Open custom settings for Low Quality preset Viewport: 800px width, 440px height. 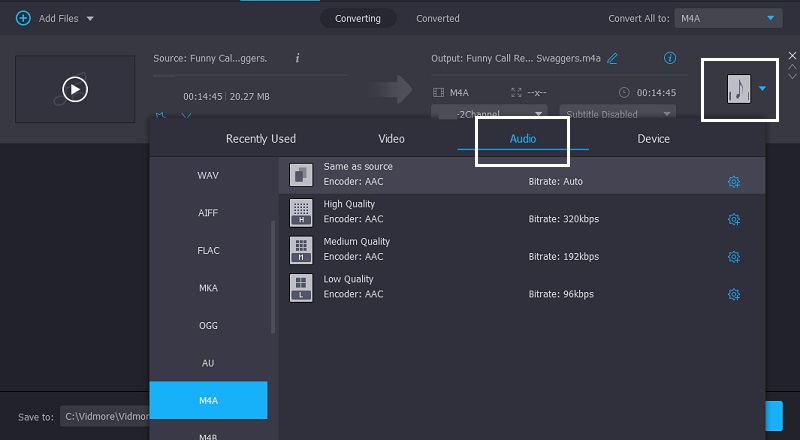pos(733,294)
